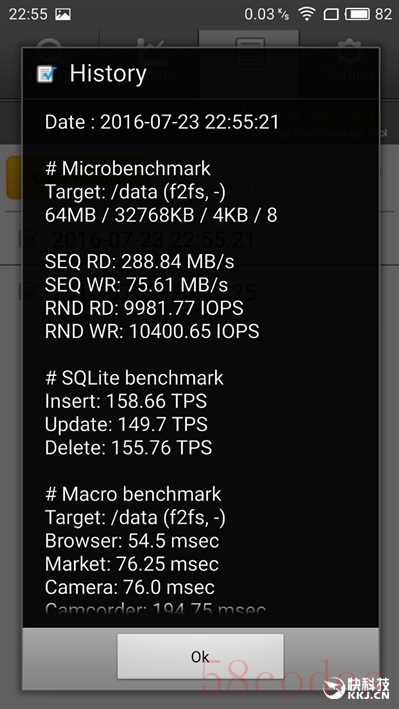
Task: Tap the 22:55 clock in status bar
Action: 28,14
